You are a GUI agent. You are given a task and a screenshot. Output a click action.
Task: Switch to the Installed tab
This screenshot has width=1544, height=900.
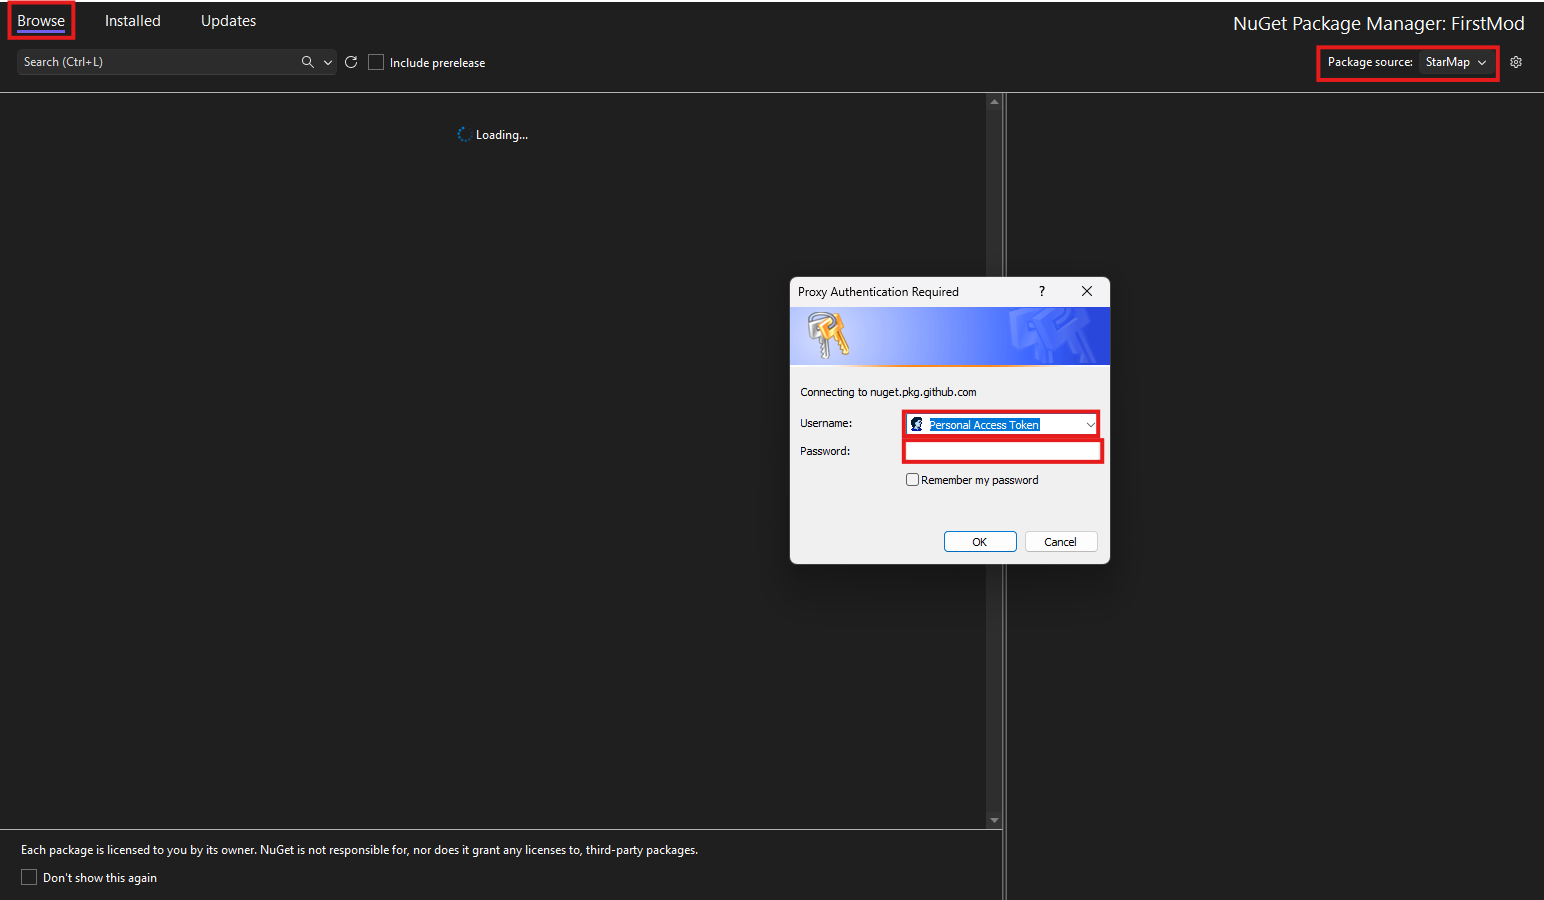click(x=133, y=21)
